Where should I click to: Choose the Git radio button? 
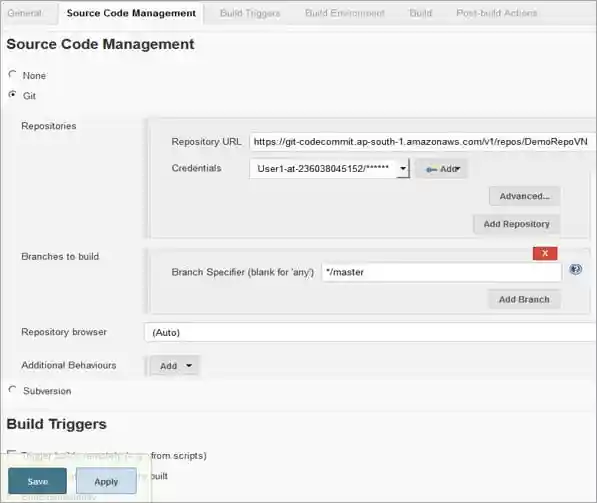12,94
